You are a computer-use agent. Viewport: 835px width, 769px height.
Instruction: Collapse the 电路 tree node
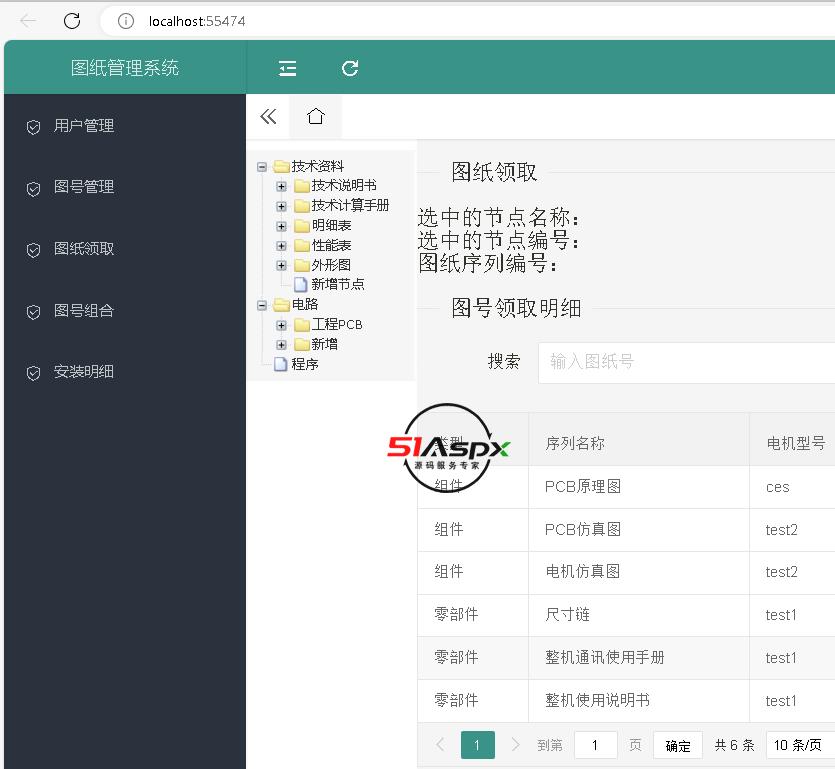261,305
